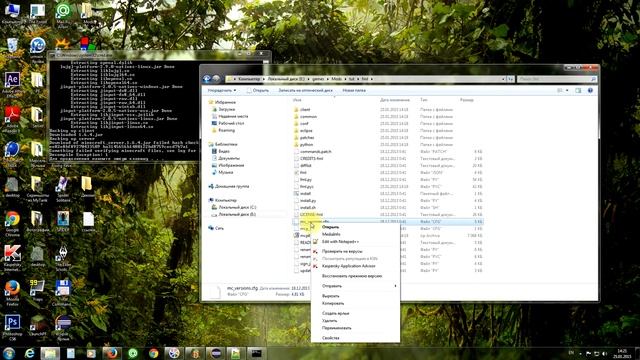Select Музыка library in navigation pane
This screenshot has height=360, width=640.
pos(222,172)
